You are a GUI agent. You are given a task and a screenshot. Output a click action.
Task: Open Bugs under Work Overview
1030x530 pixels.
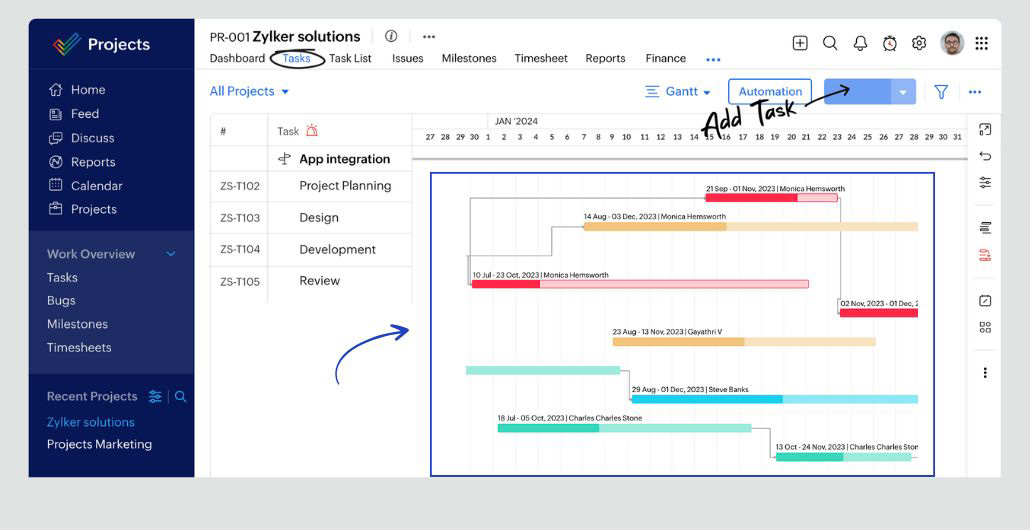coord(61,300)
